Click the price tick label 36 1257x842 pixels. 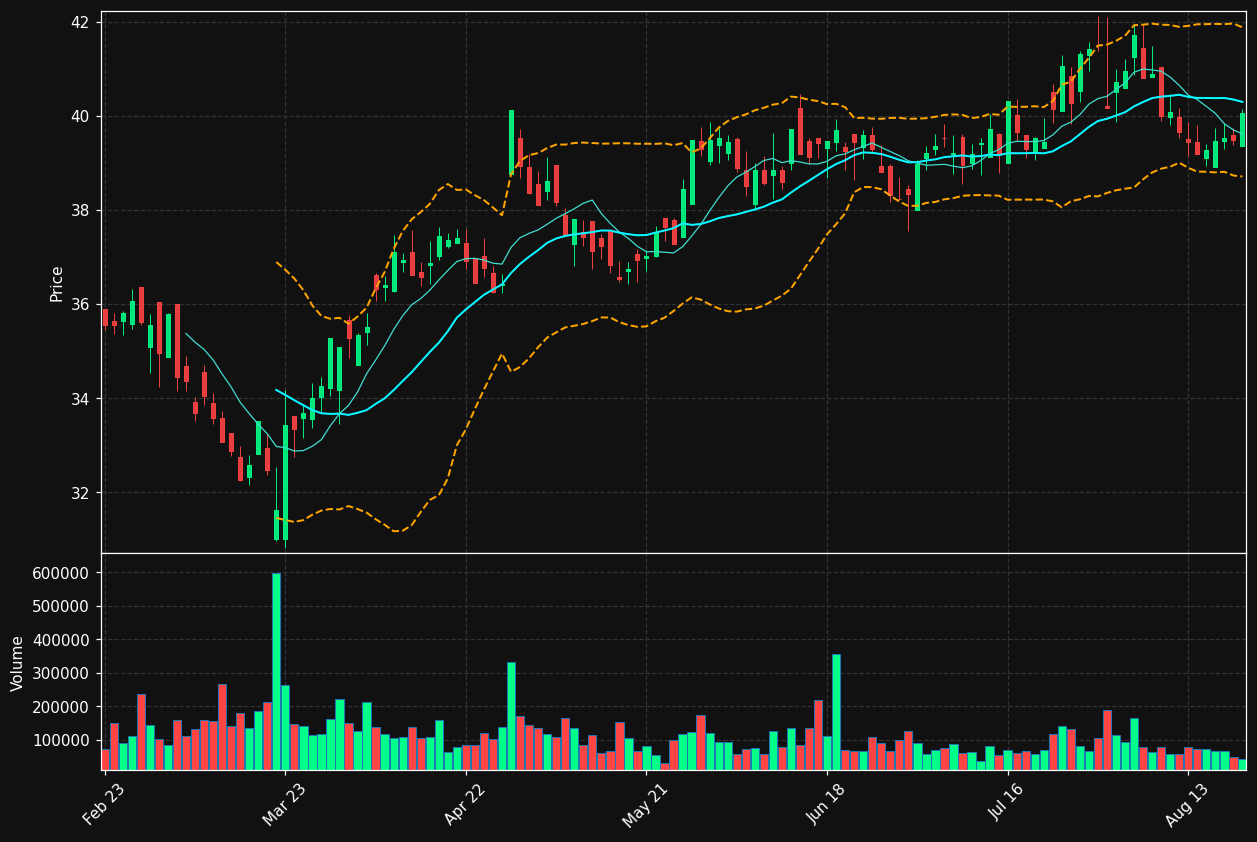click(x=81, y=304)
